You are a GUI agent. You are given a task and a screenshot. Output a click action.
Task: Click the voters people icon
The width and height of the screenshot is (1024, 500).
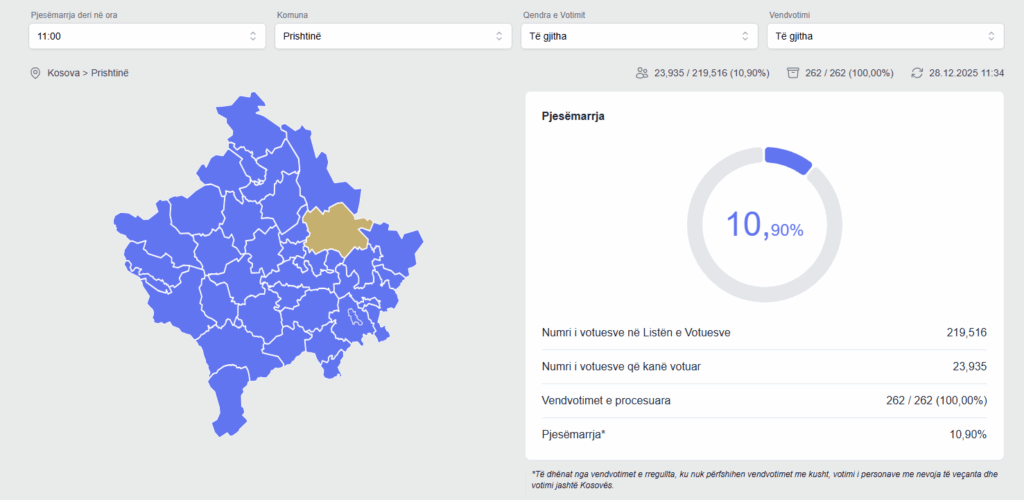(x=641, y=73)
